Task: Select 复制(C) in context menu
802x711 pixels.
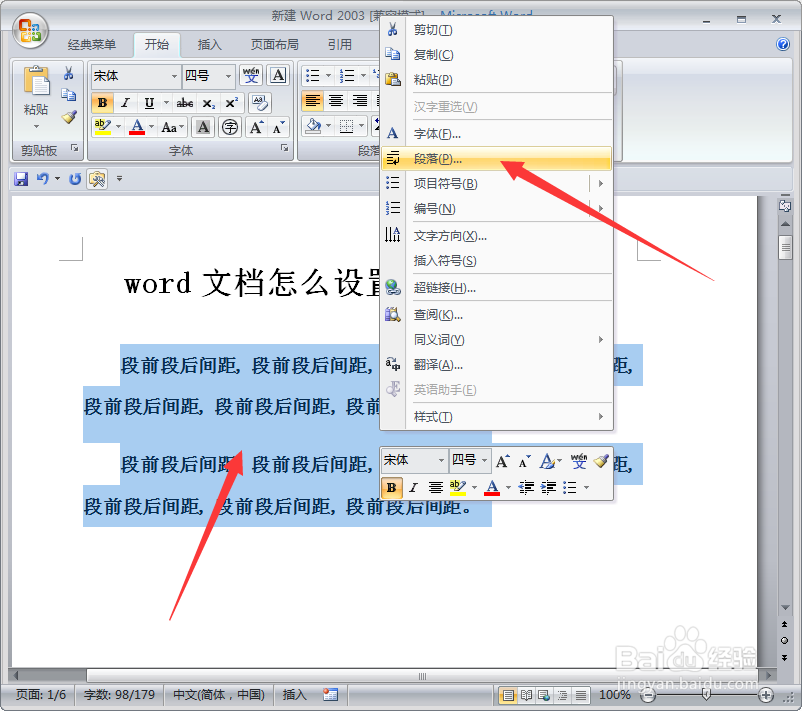Action: click(x=496, y=55)
